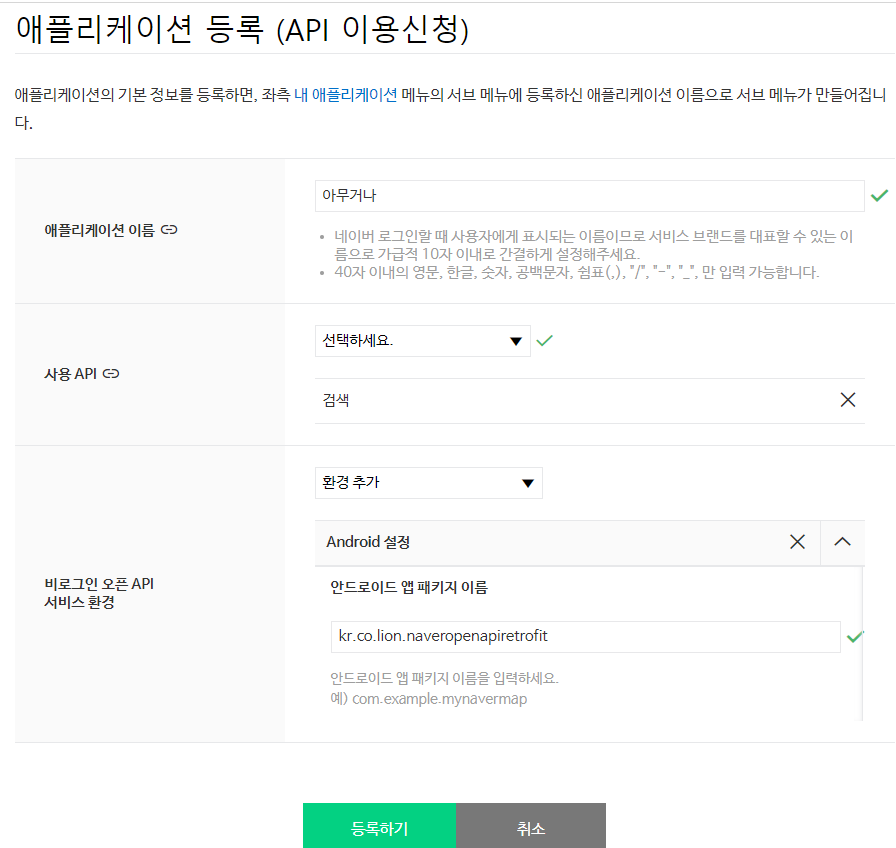
Task: Open the 내 애플리케이션 link
Action: coord(346,95)
